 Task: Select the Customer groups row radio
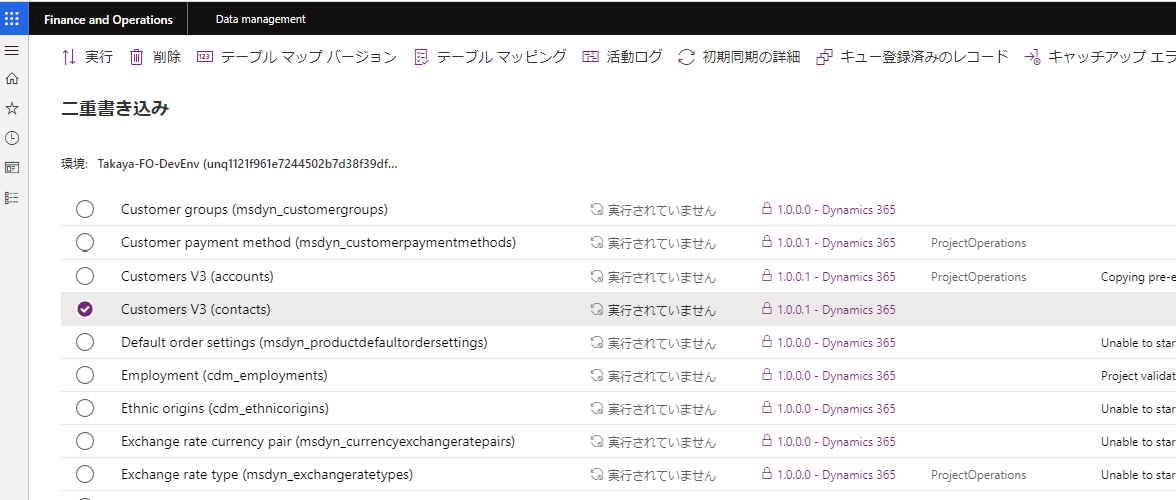coord(85,209)
